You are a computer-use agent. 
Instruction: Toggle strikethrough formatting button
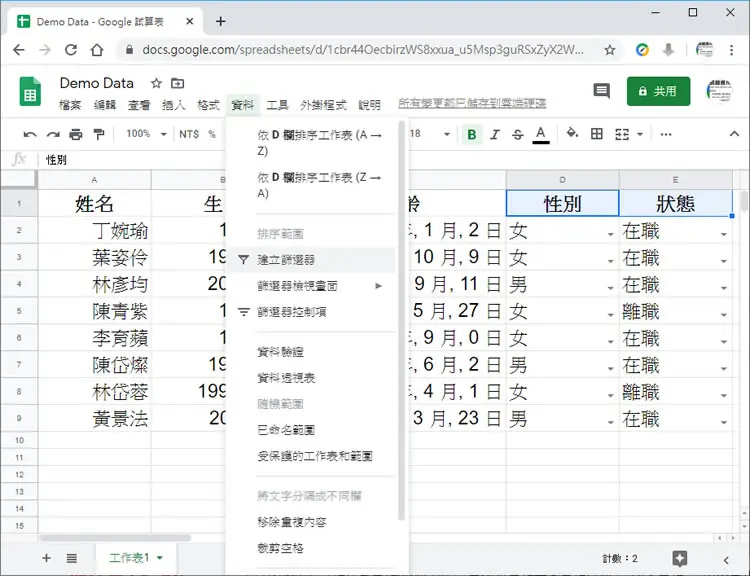pos(517,134)
